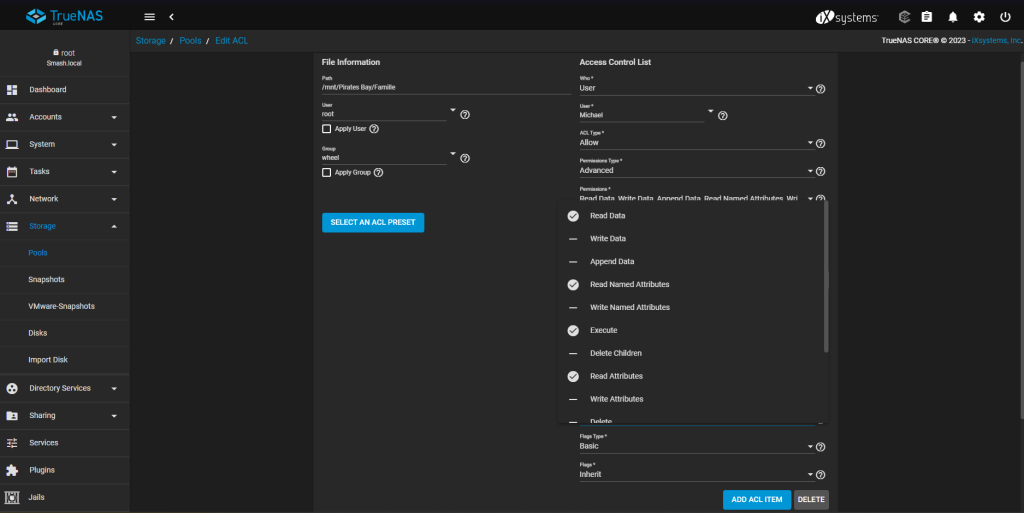Click help icon beside ACL Type field
Viewport: 1024px width, 513px height.
(820, 143)
